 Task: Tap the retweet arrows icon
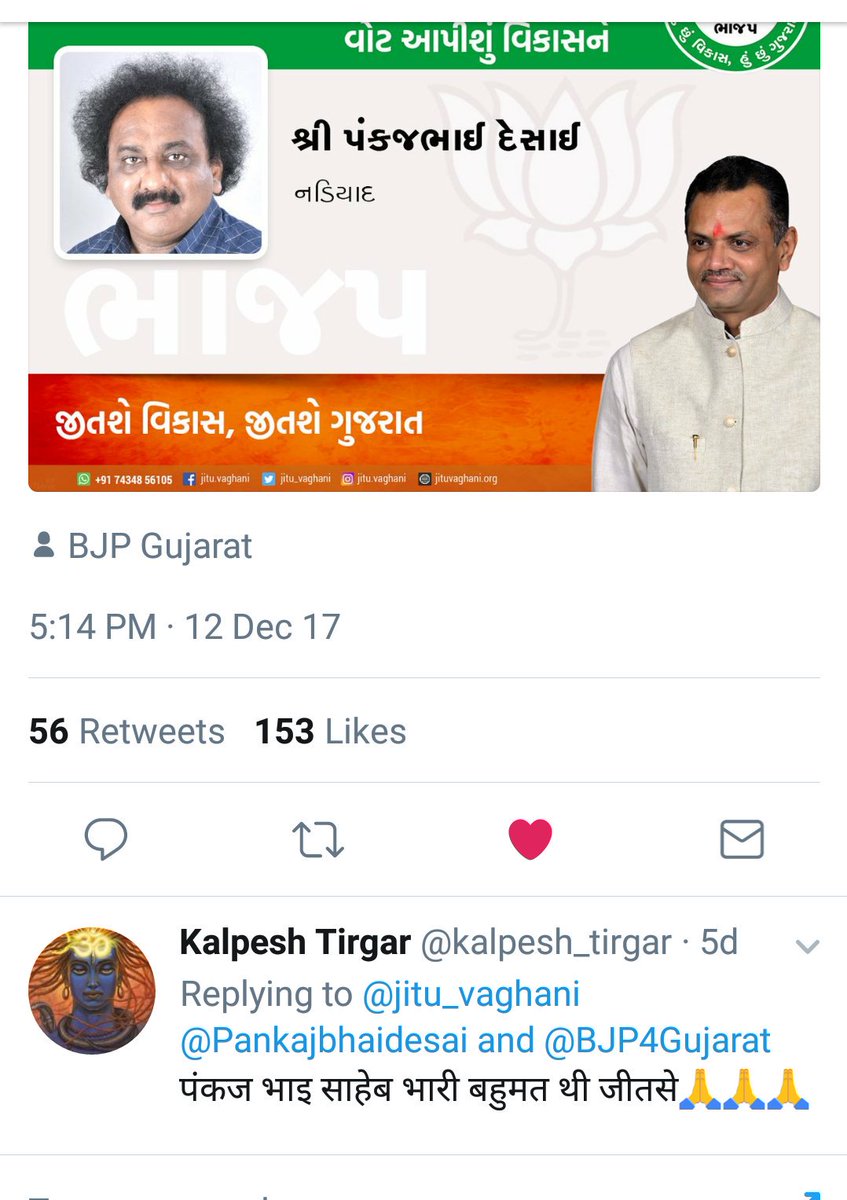(x=319, y=840)
